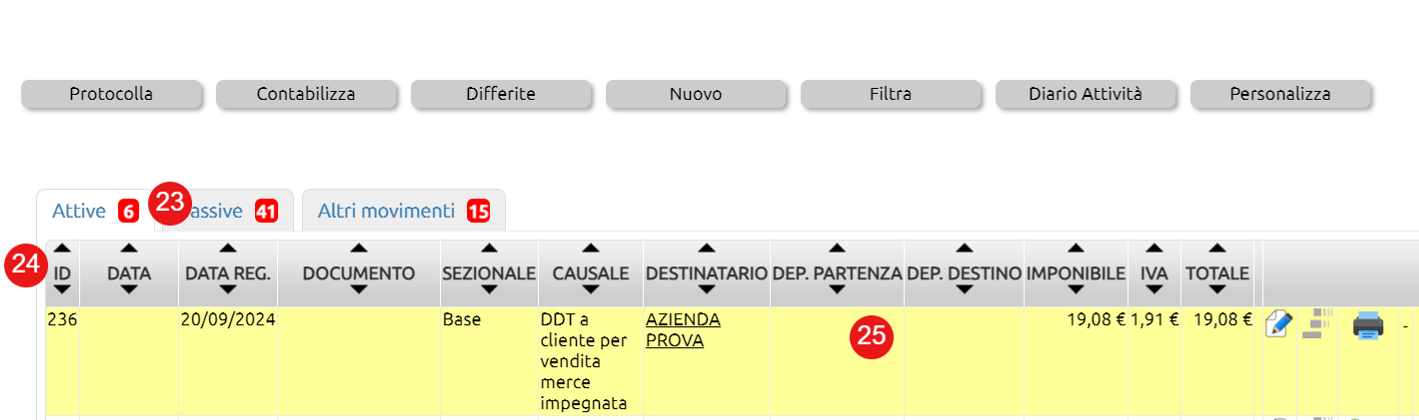1419x420 pixels.
Task: Click the grey bars icon beside the edit pencil
Action: (x=1320, y=325)
